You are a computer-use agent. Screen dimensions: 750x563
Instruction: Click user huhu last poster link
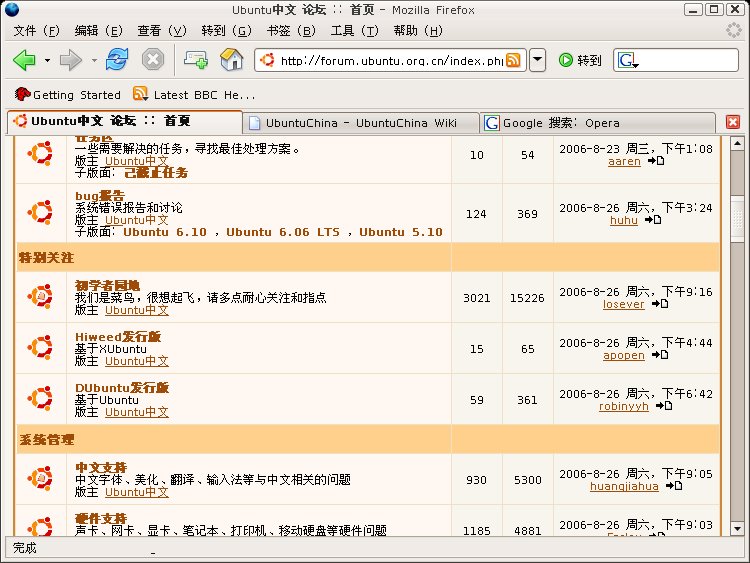pyautogui.click(x=624, y=221)
